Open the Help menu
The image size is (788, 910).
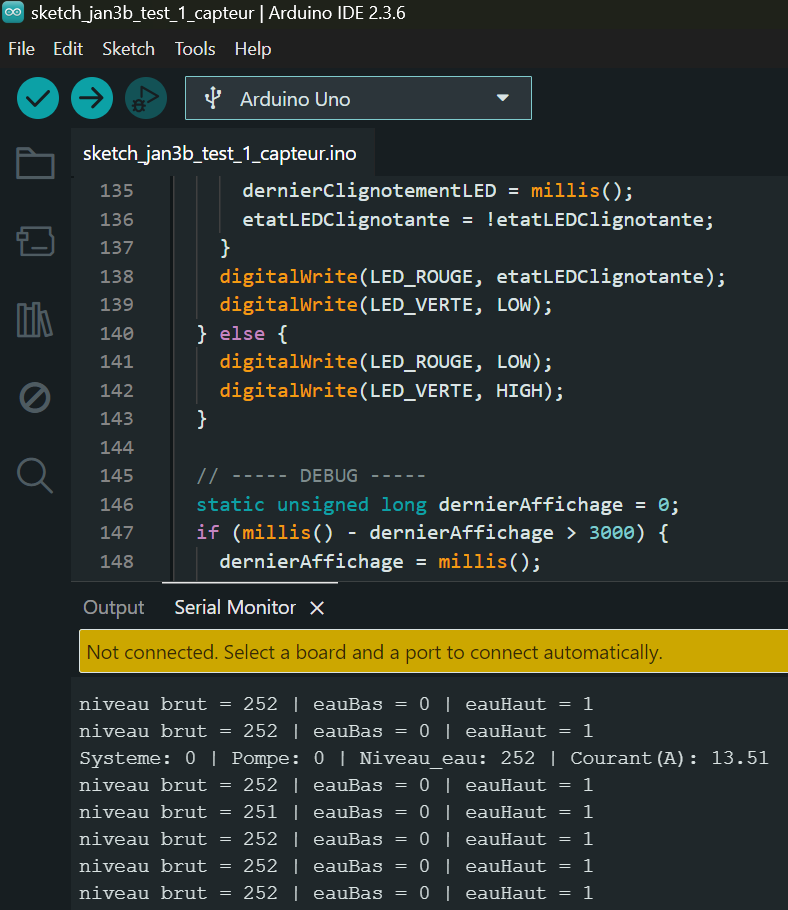pyautogui.click(x=253, y=49)
